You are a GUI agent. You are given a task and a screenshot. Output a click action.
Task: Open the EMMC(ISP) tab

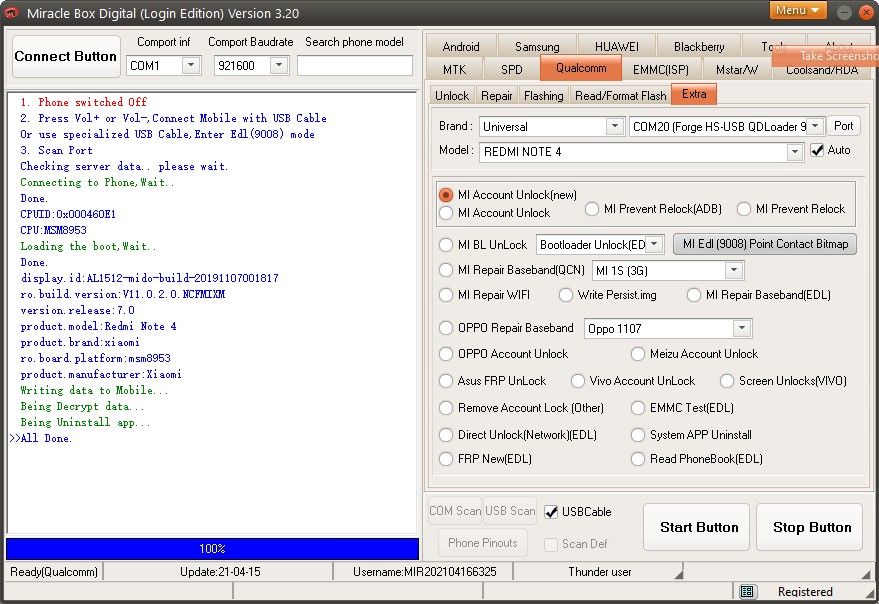660,70
